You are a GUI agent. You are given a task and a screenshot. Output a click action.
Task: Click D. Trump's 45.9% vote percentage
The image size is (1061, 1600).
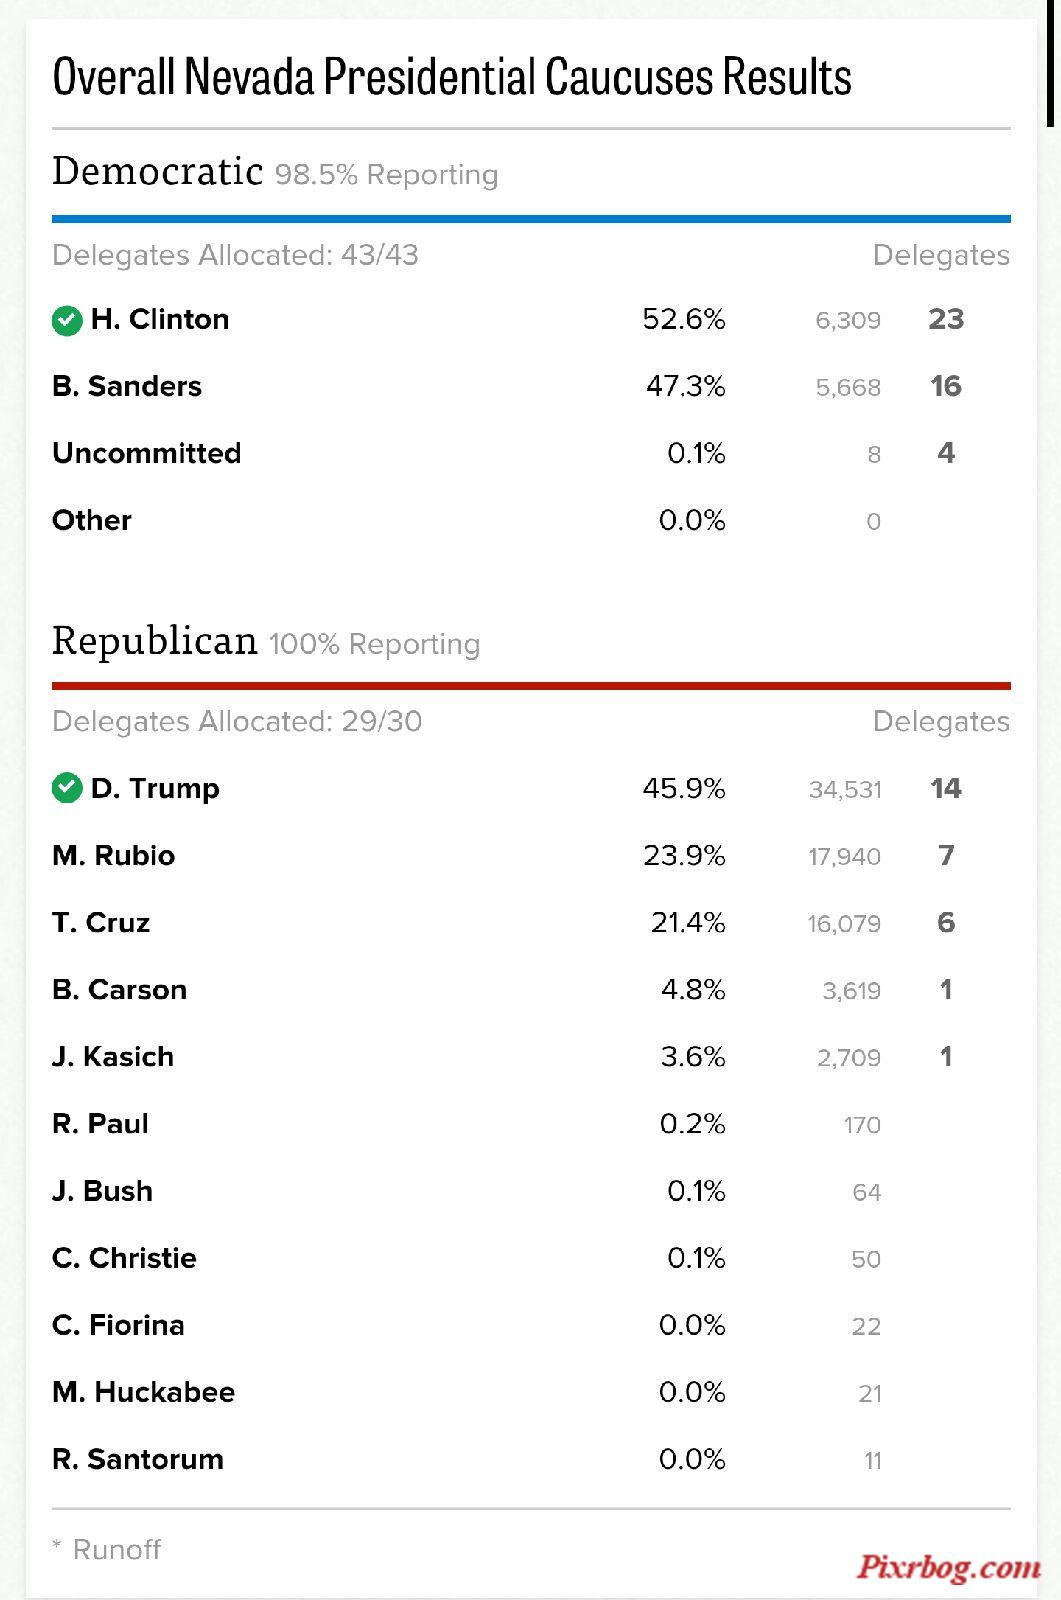[x=684, y=788]
